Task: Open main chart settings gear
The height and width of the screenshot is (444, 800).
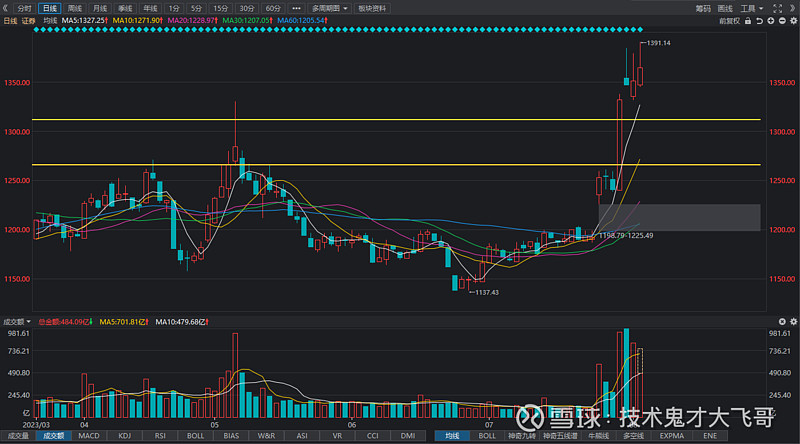Action: tap(793, 21)
